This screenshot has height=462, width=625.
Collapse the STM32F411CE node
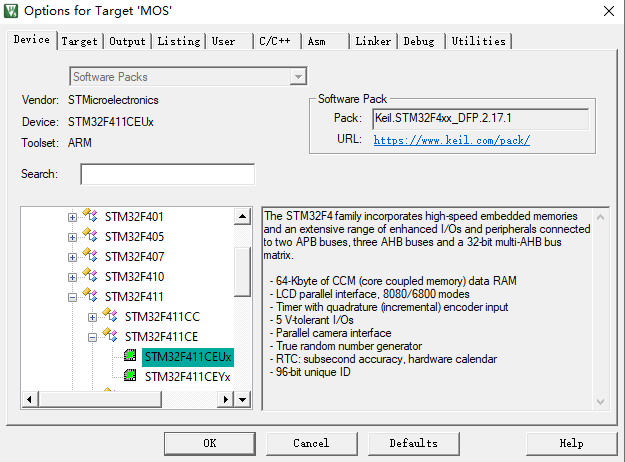92,337
